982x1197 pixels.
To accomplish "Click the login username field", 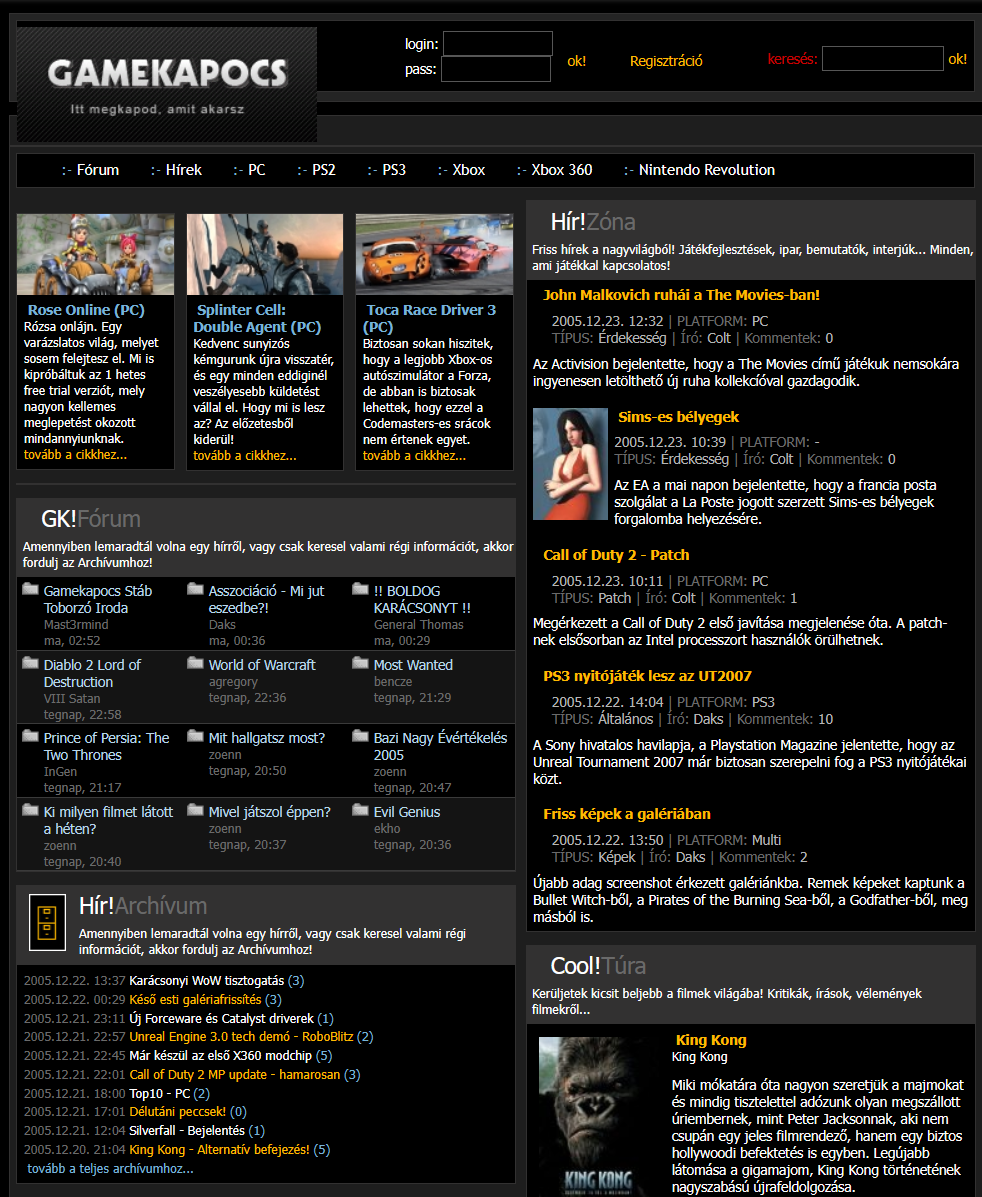I will pyautogui.click(x=498, y=44).
